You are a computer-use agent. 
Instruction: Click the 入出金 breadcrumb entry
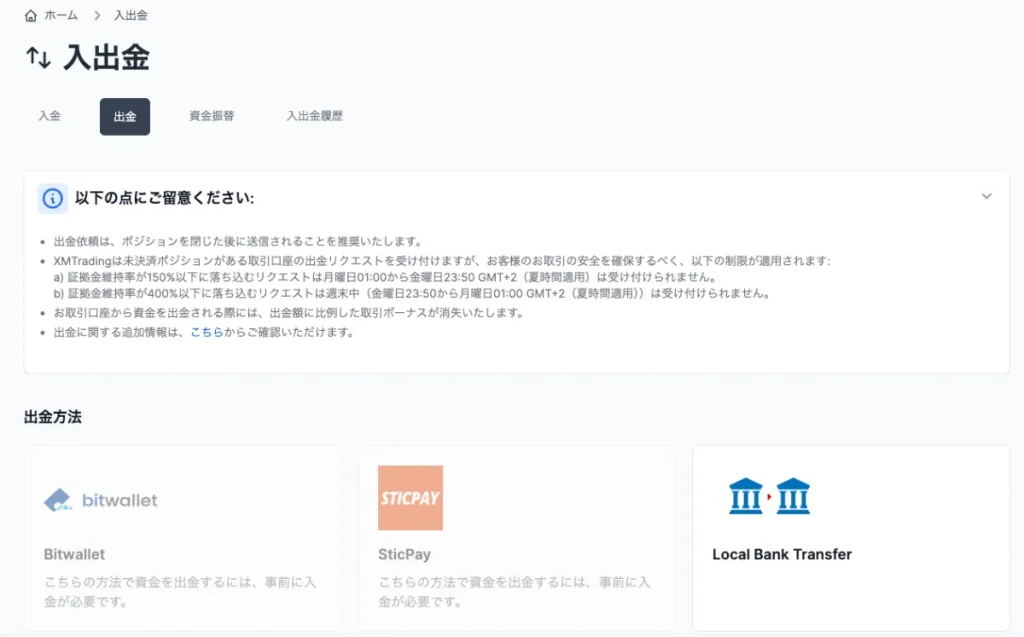[133, 15]
